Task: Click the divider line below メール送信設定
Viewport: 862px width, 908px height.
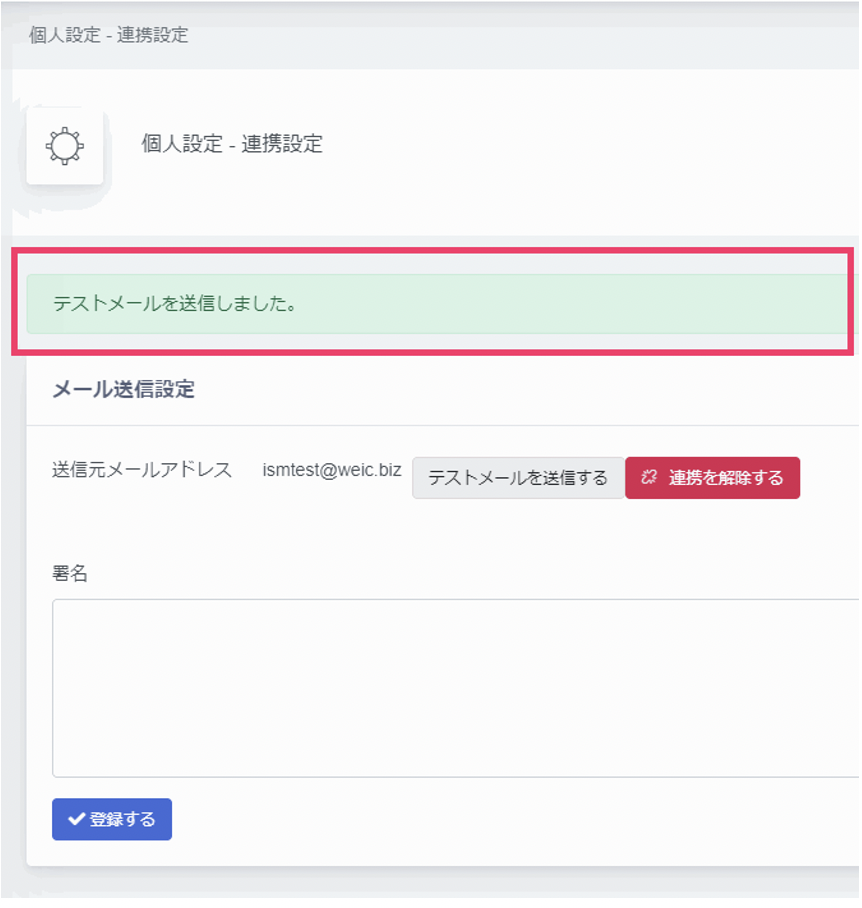Action: 443,426
